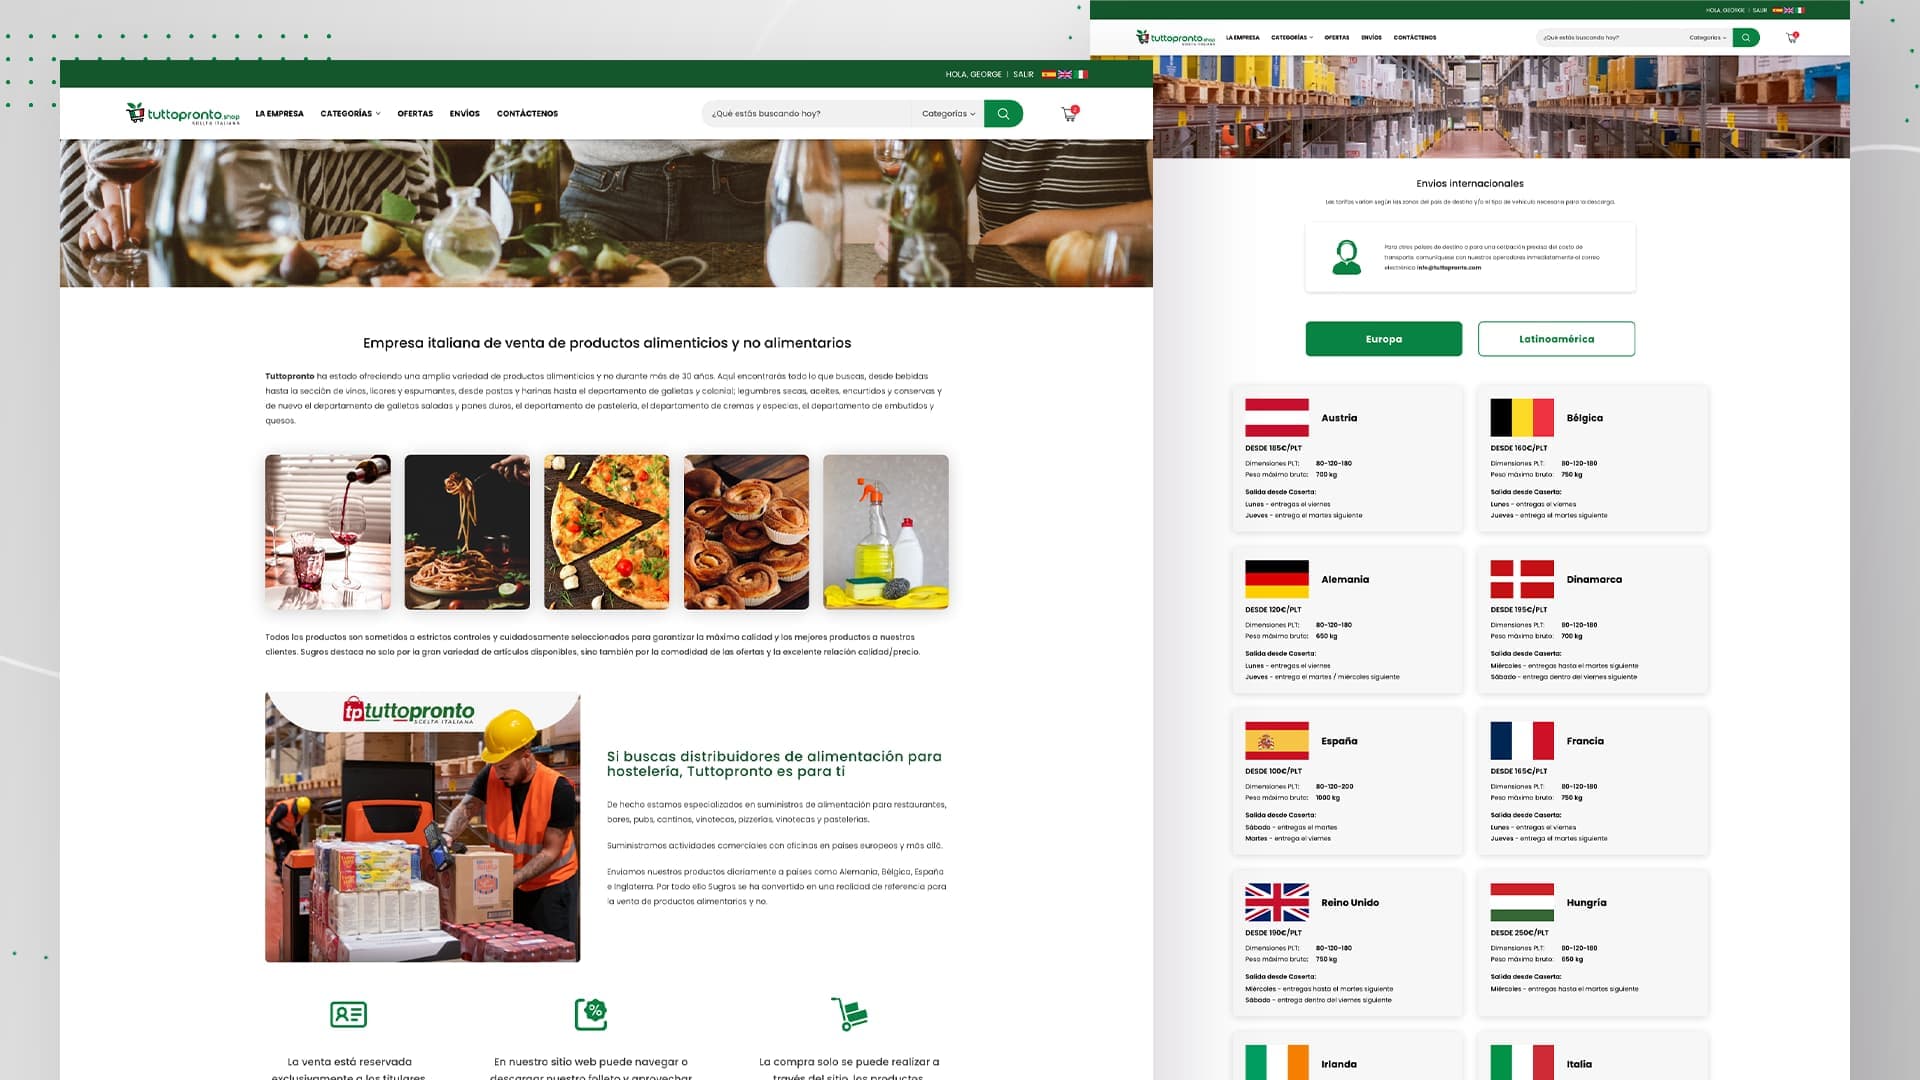Click the Italia flag in the shipping list
1920x1080 pixels.
click(x=1522, y=1062)
